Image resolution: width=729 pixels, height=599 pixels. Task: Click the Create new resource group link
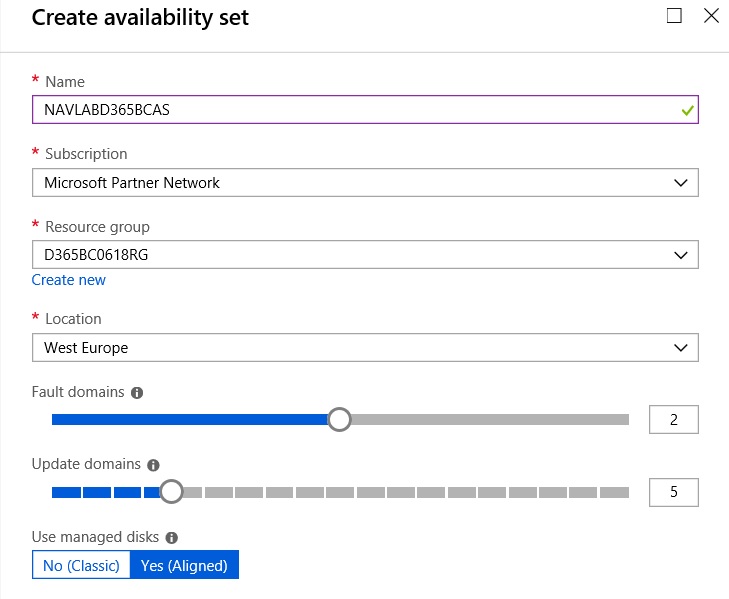pos(68,280)
